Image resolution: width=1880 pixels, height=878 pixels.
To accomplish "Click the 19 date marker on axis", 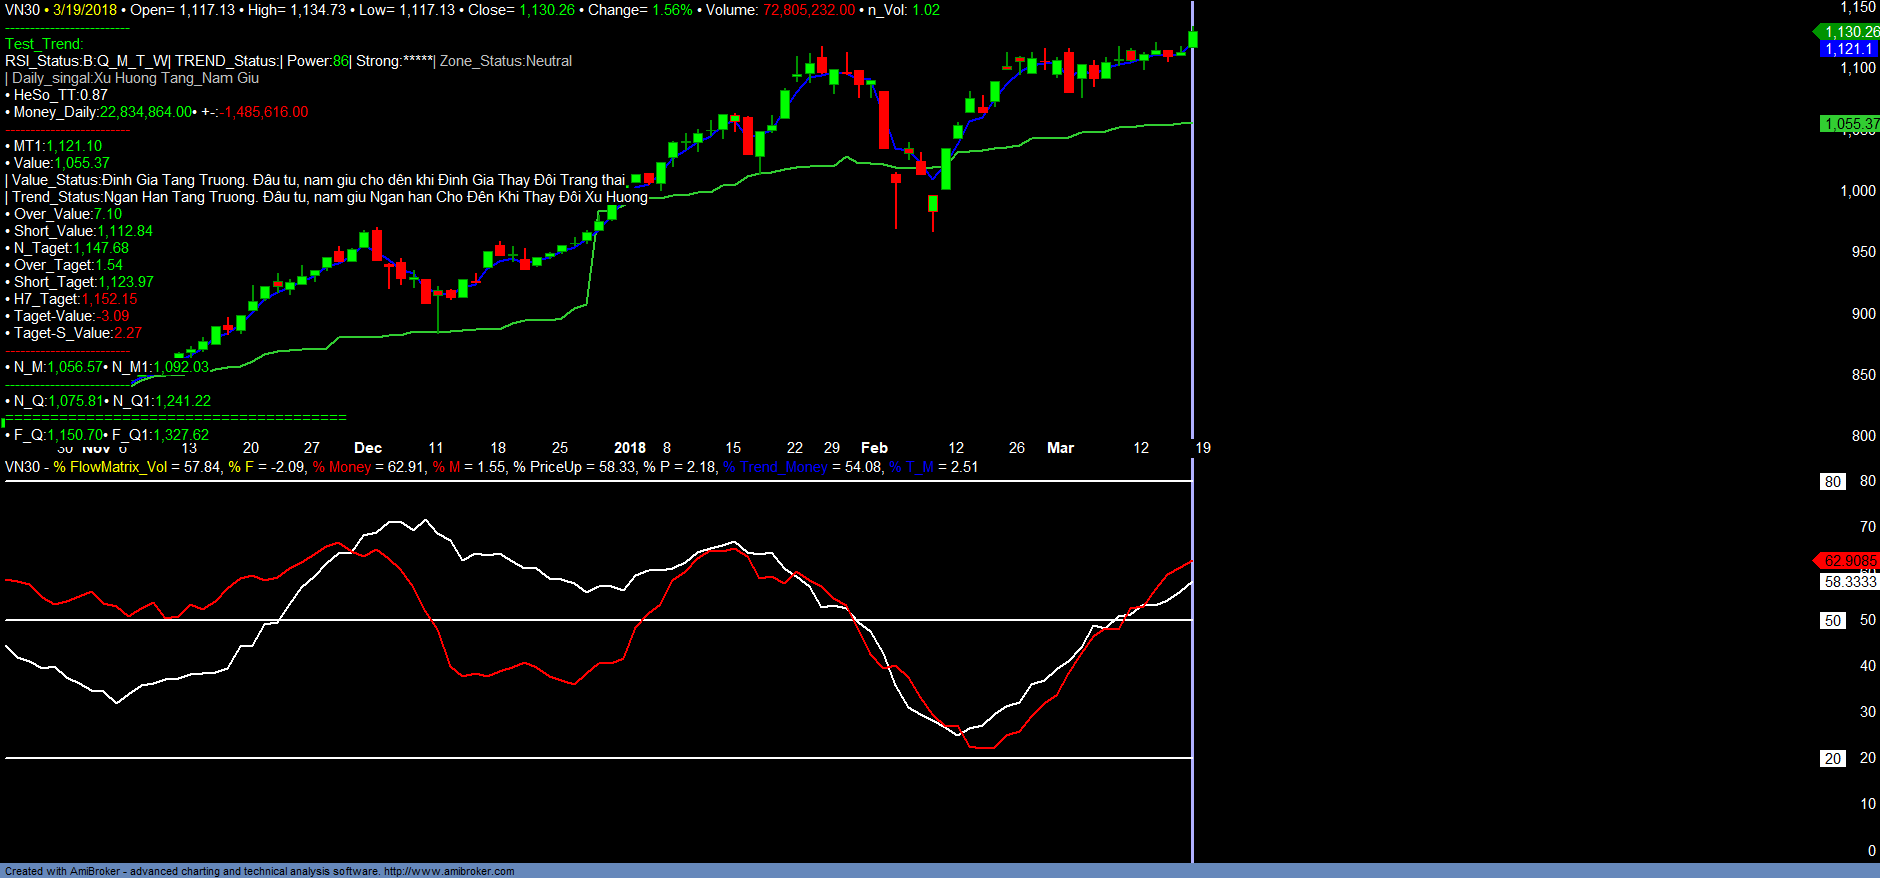I will pos(1203,448).
